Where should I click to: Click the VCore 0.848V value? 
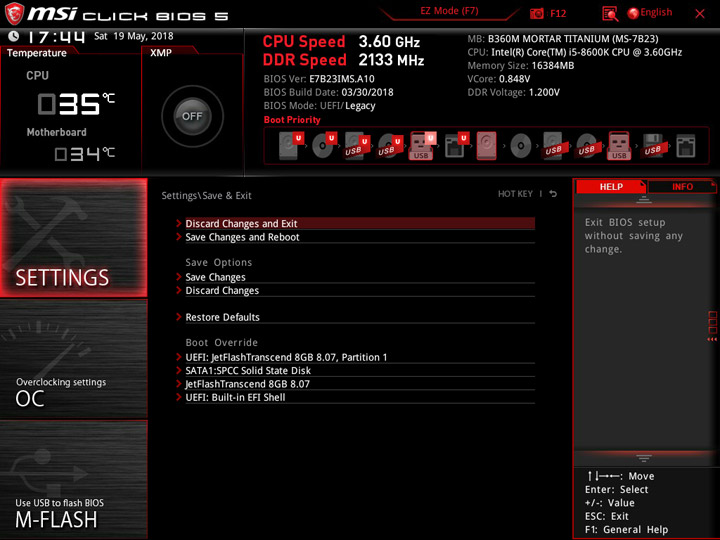514,79
